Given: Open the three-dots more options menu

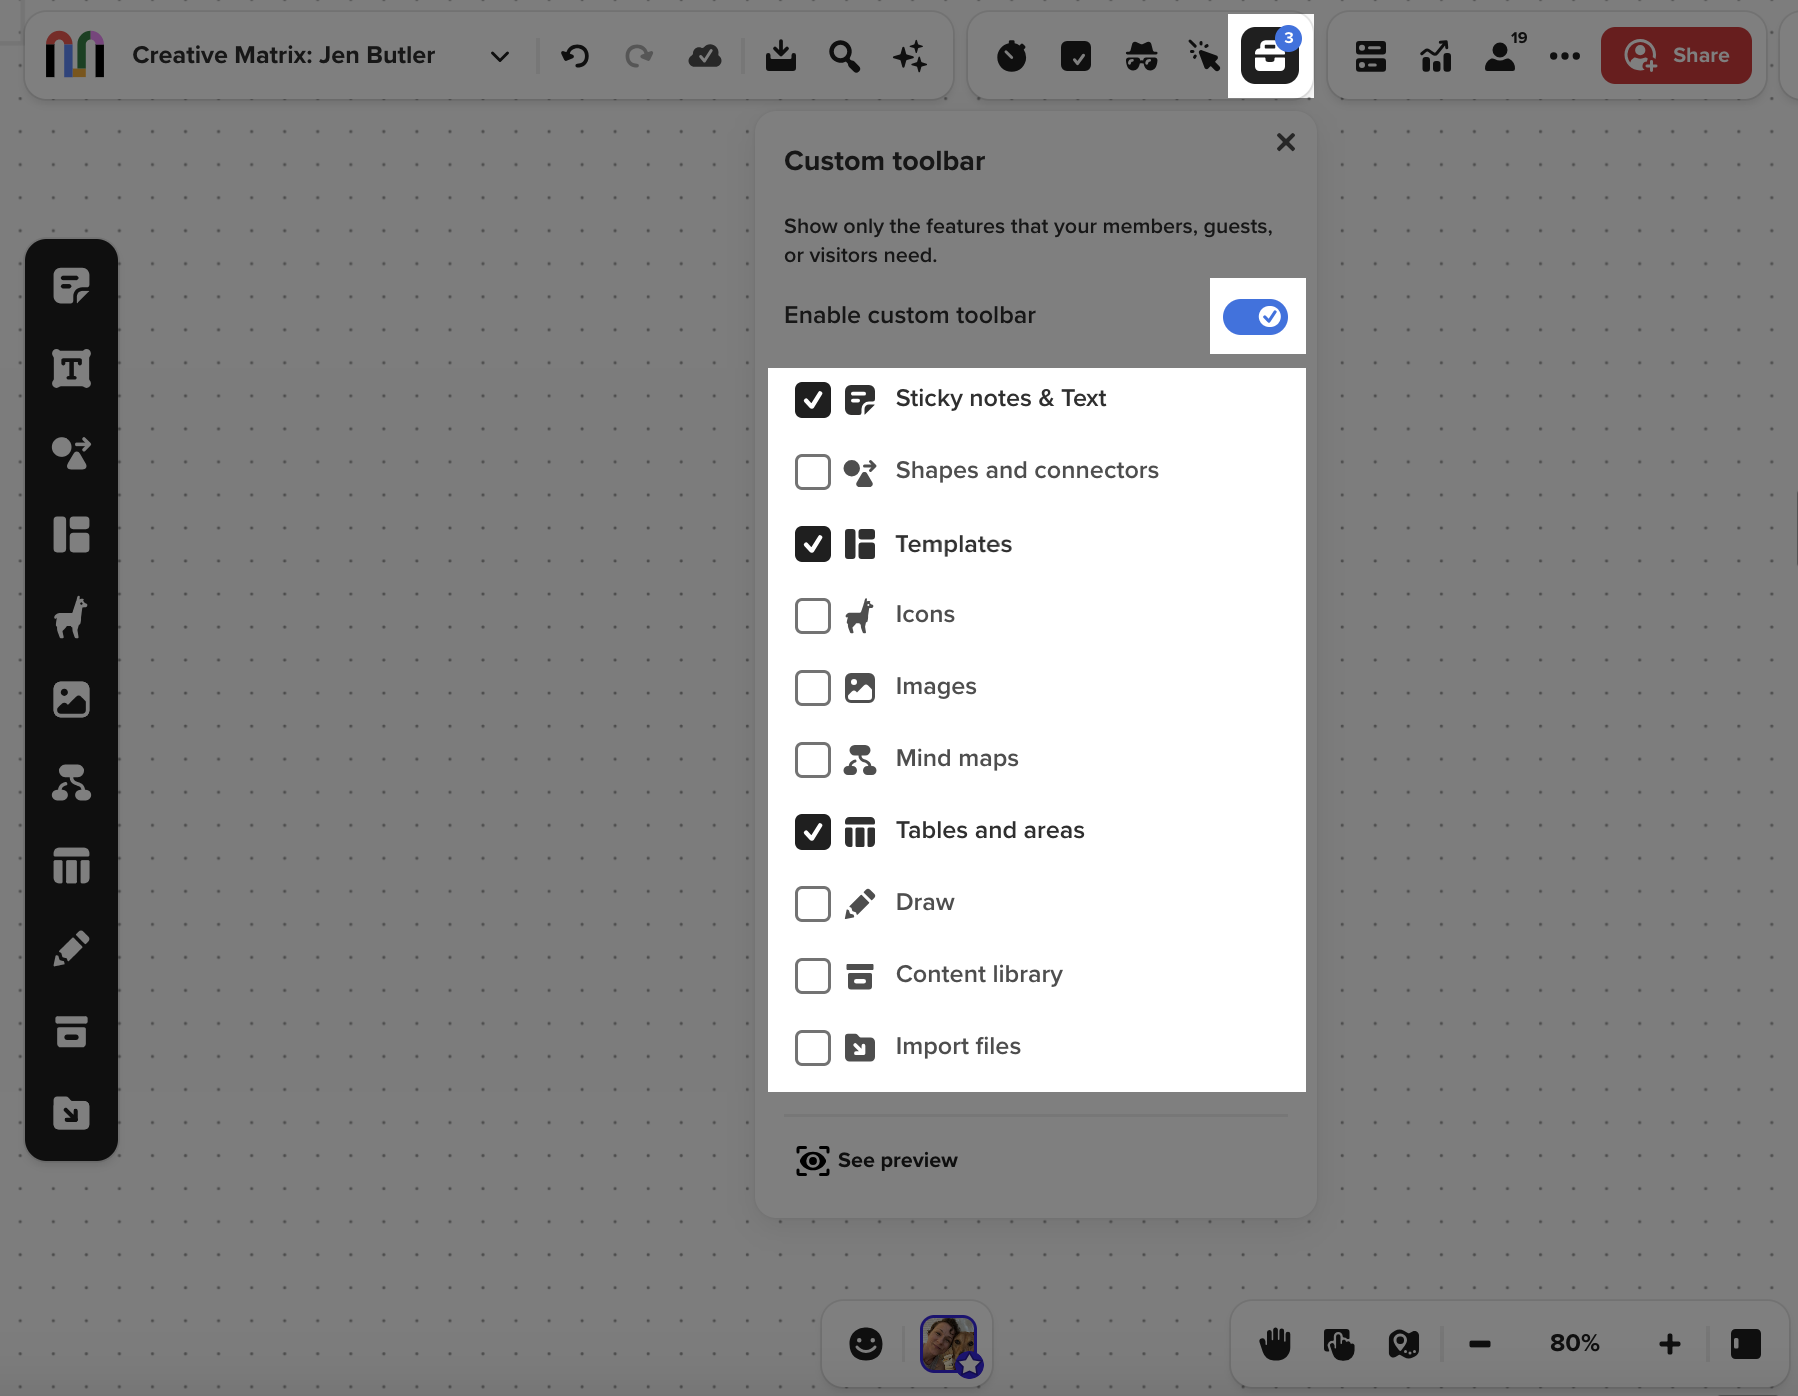Looking at the screenshot, I should click(1564, 56).
